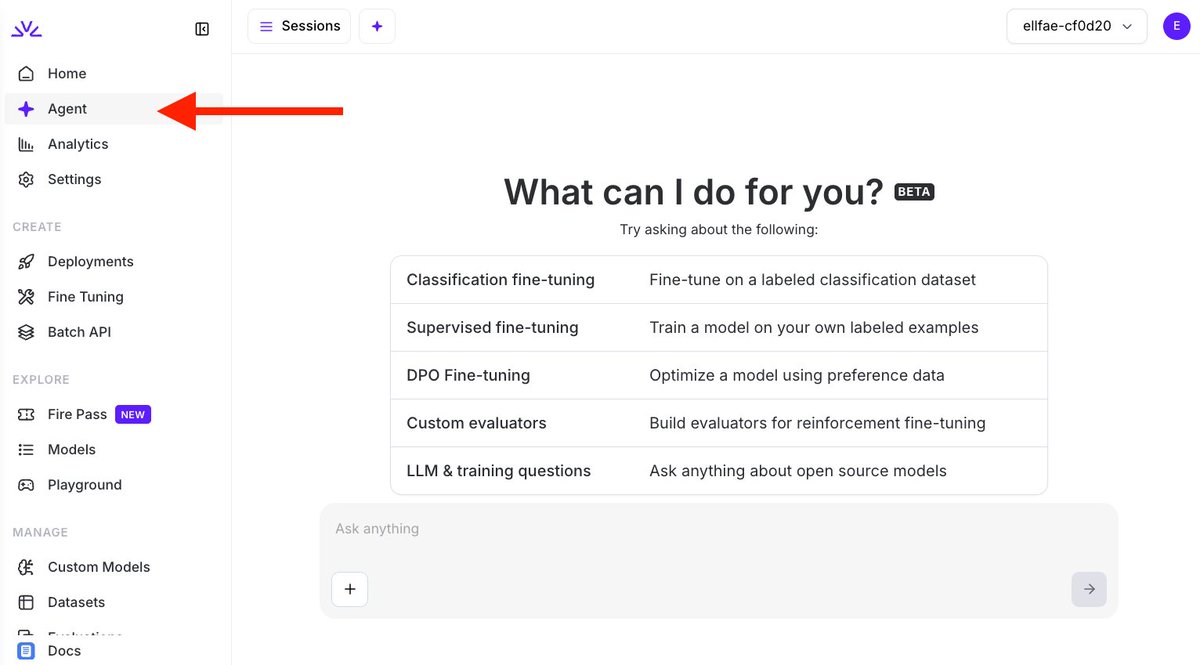1200x665 pixels.
Task: Open Deployments via the rocket icon
Action: coord(27,261)
